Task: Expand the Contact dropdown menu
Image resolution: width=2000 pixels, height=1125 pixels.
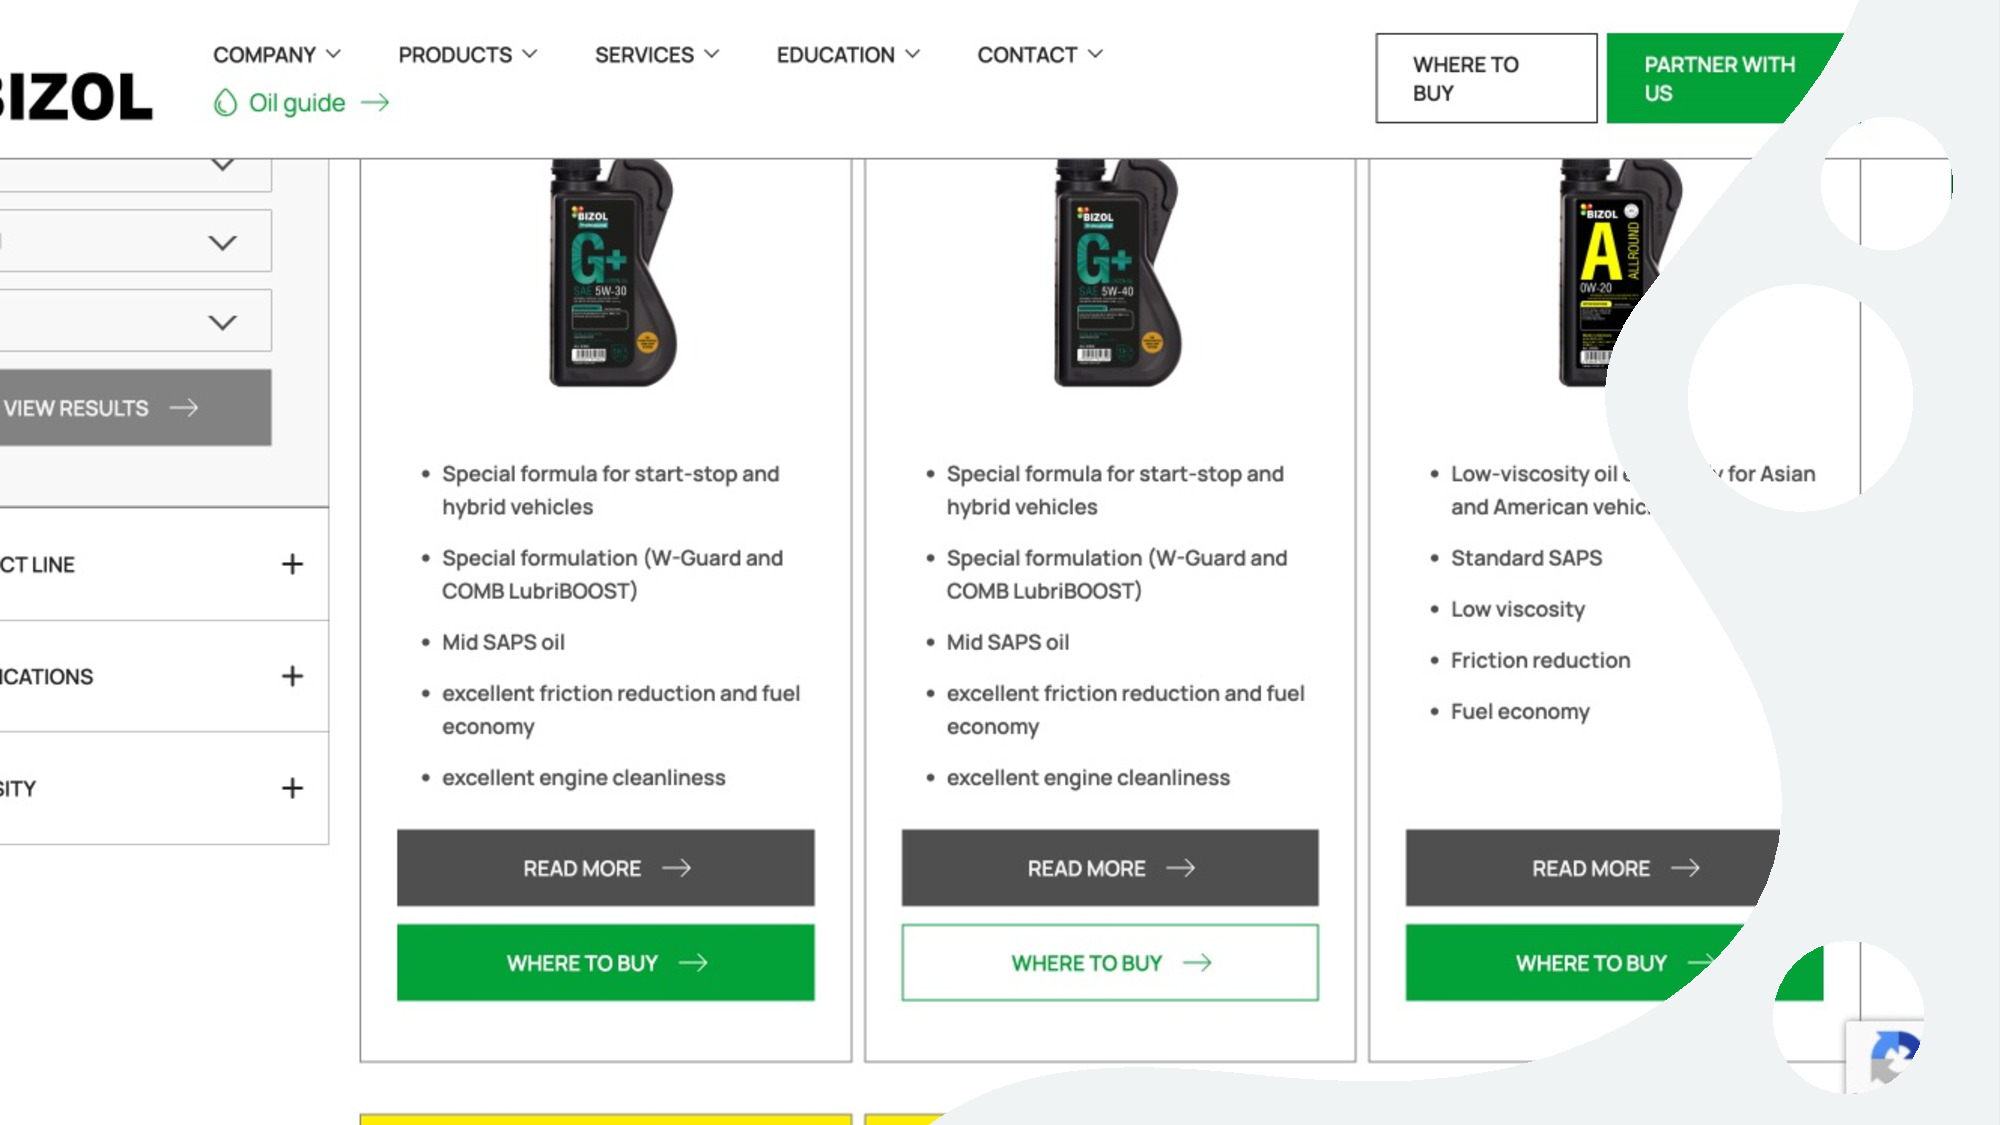Action: click(x=1039, y=55)
